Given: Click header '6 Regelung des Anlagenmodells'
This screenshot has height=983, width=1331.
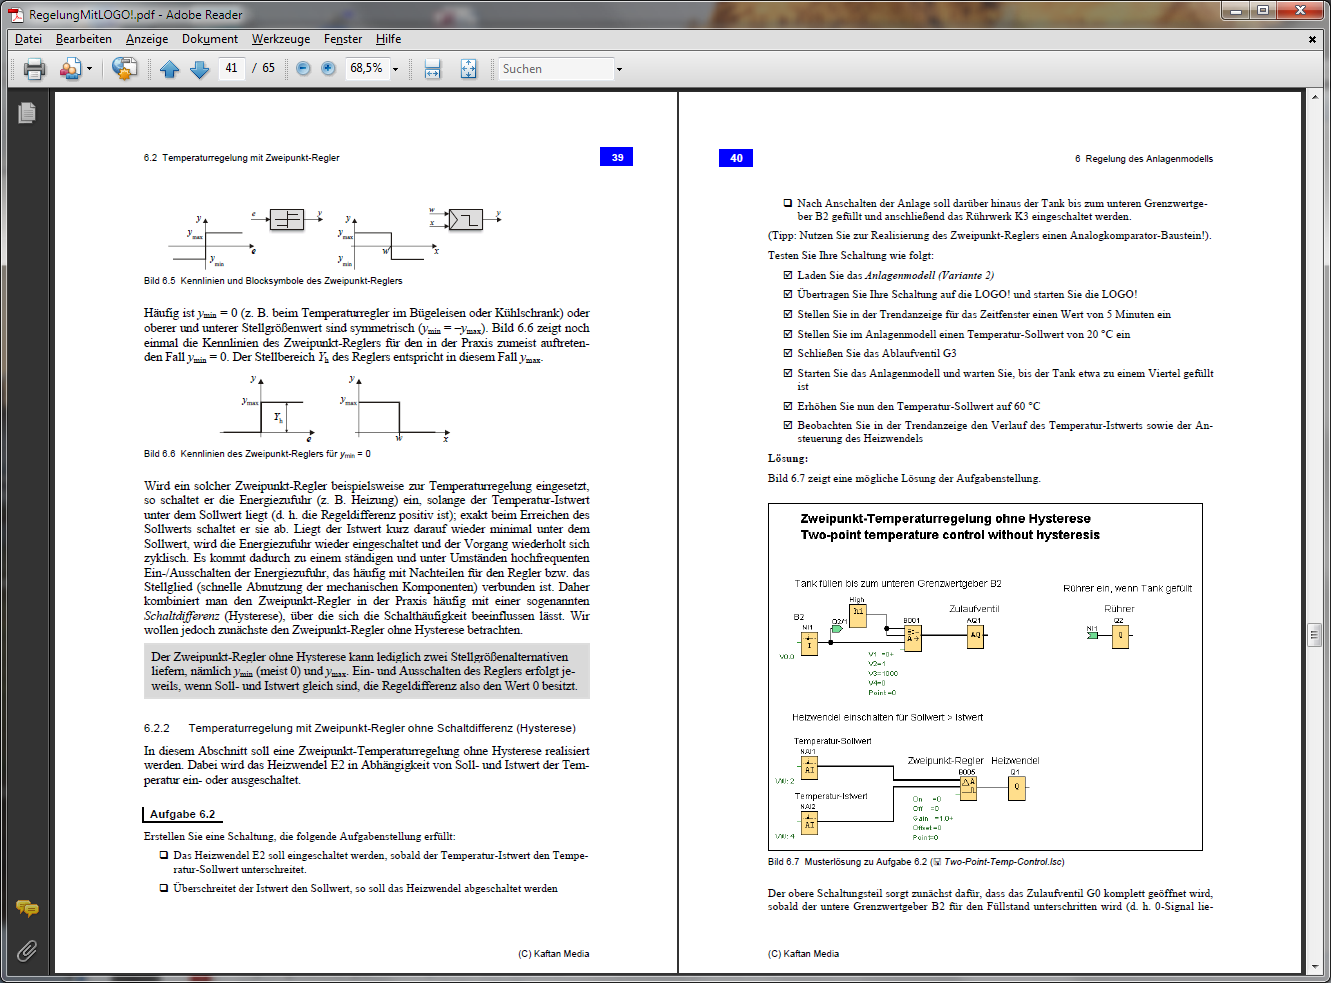Looking at the screenshot, I should coord(1144,158).
